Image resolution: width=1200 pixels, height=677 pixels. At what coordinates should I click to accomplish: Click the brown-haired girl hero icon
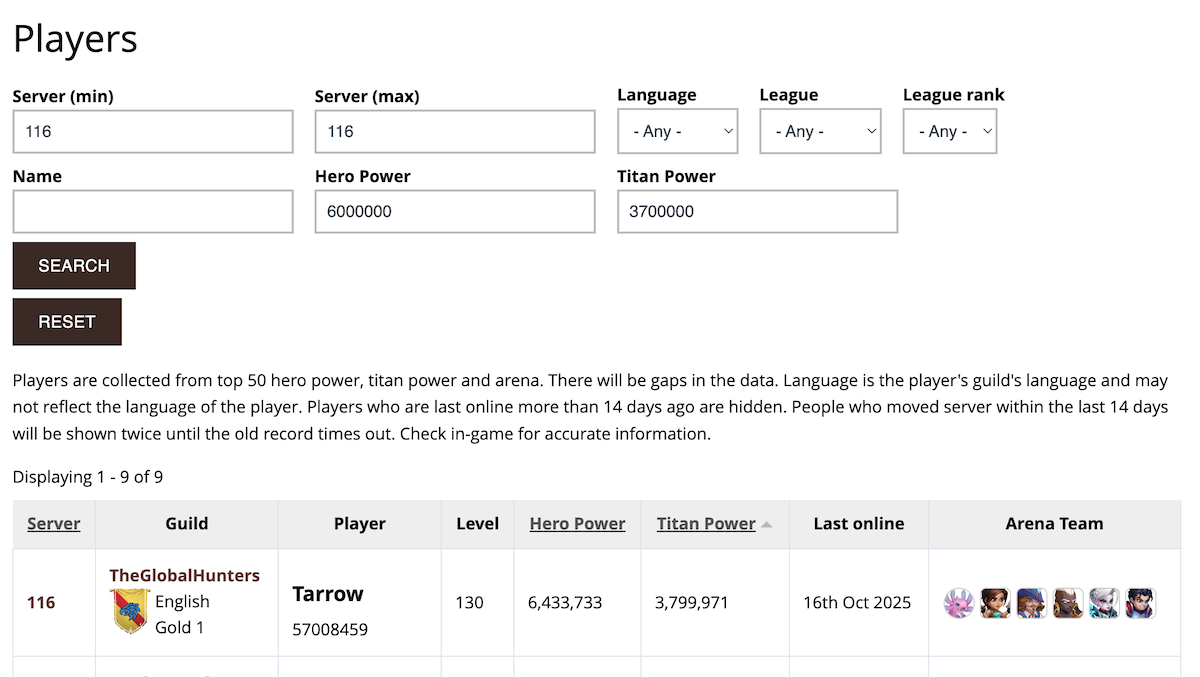[x=994, y=603]
